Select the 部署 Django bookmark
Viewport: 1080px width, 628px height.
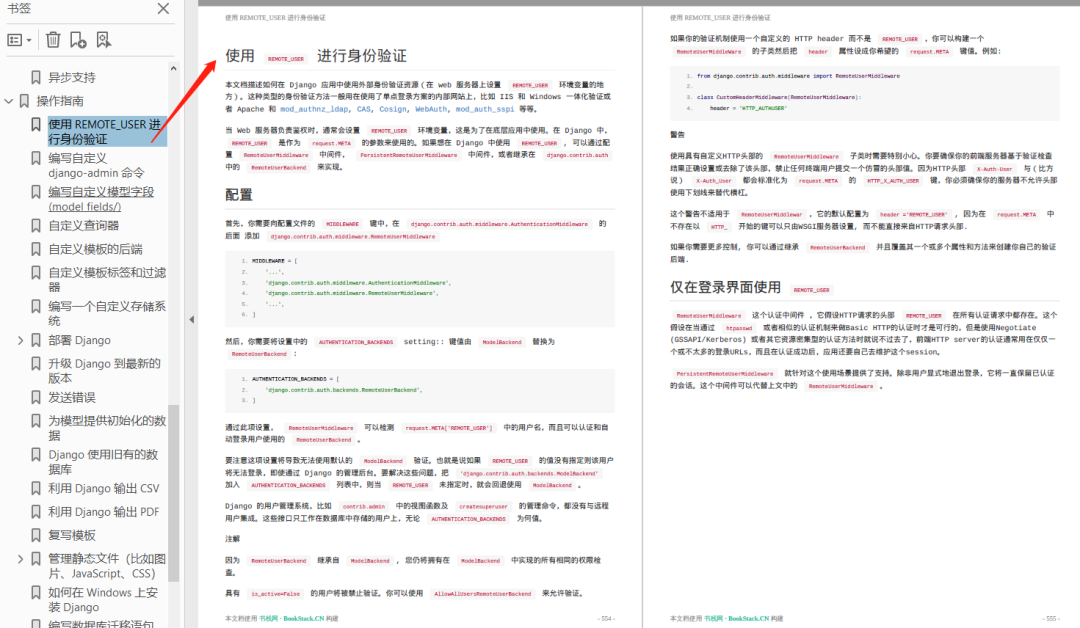point(79,340)
